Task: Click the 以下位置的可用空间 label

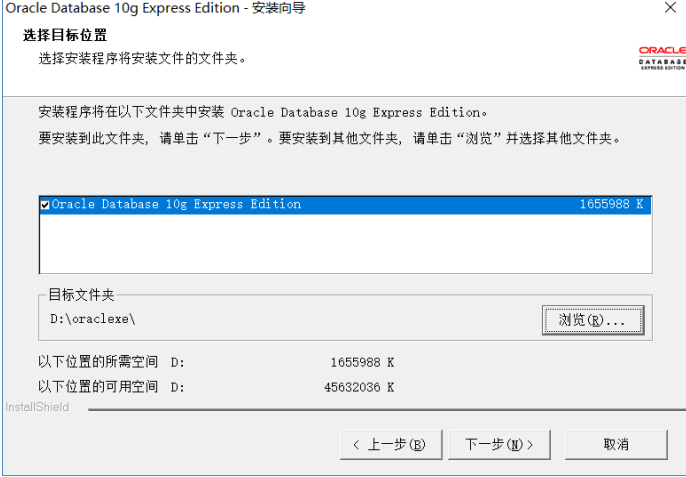Action: click(x=98, y=387)
